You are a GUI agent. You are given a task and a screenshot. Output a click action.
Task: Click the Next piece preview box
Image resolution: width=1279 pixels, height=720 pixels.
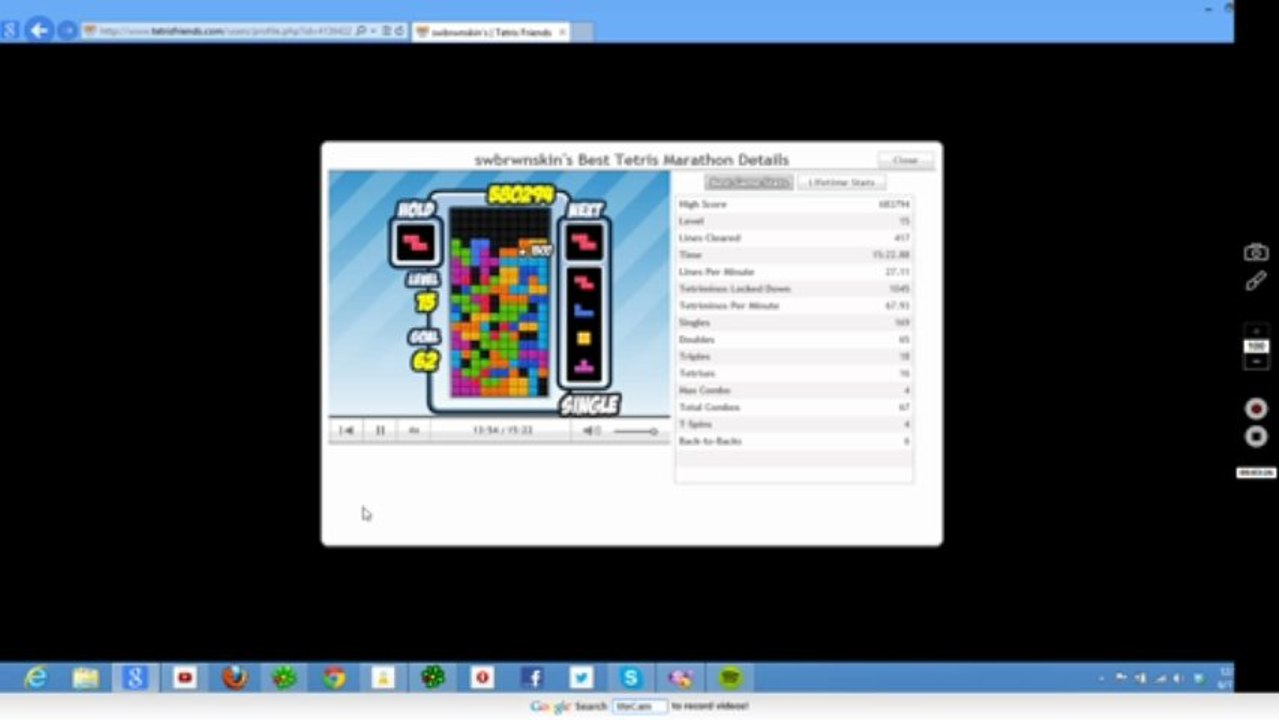(584, 242)
